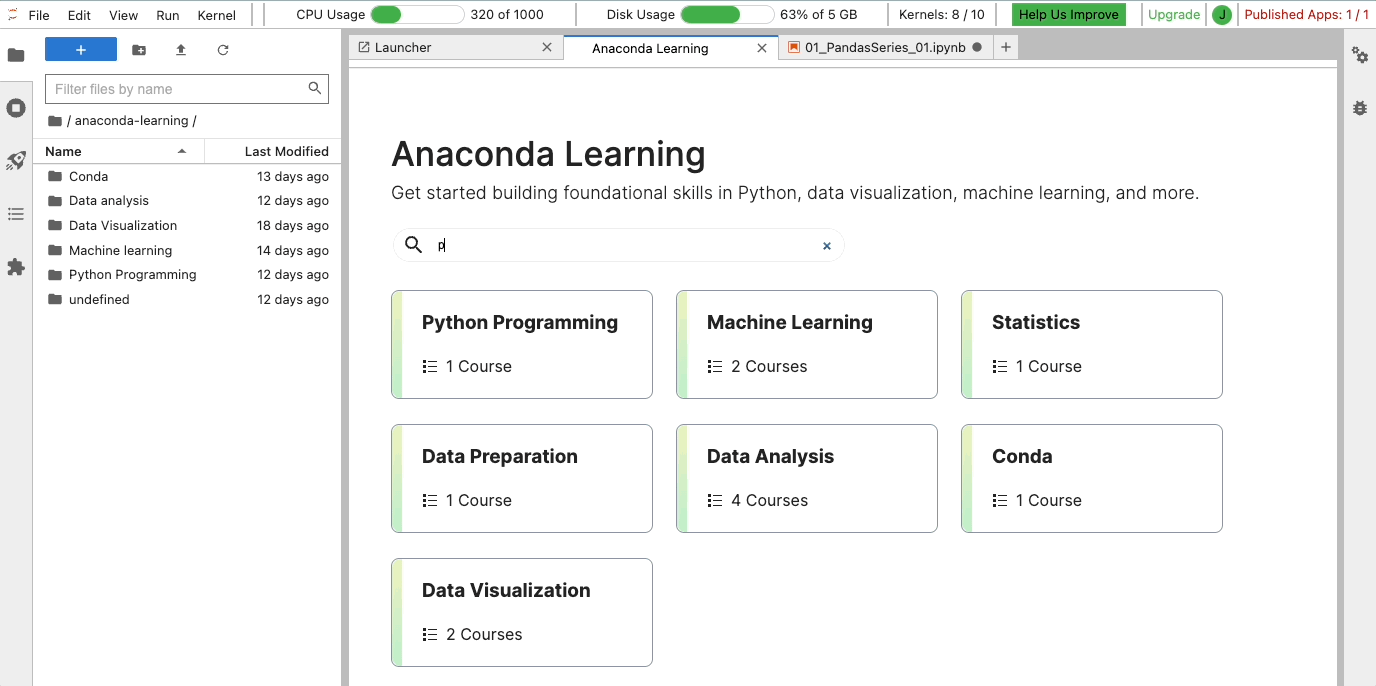Viewport: 1376px width, 686px height.
Task: Open the file browser sidebar icon
Action: tap(16, 55)
